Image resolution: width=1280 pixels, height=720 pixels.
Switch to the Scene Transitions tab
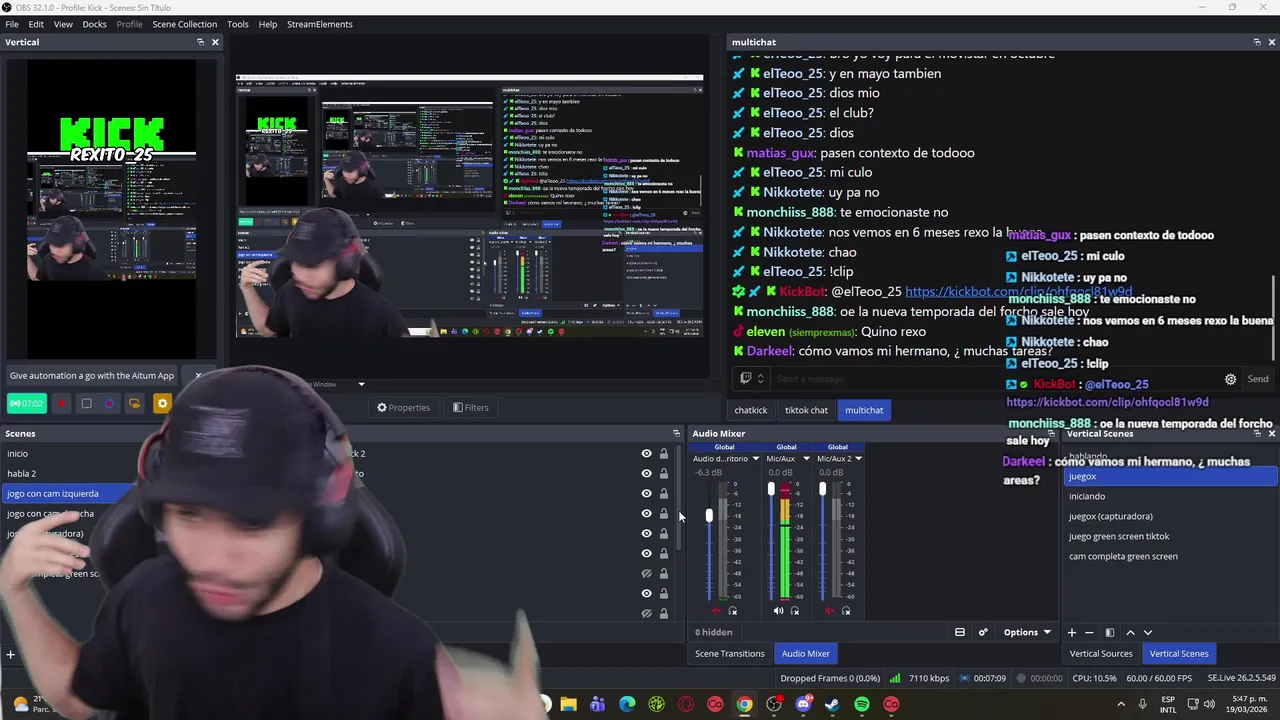coord(730,653)
